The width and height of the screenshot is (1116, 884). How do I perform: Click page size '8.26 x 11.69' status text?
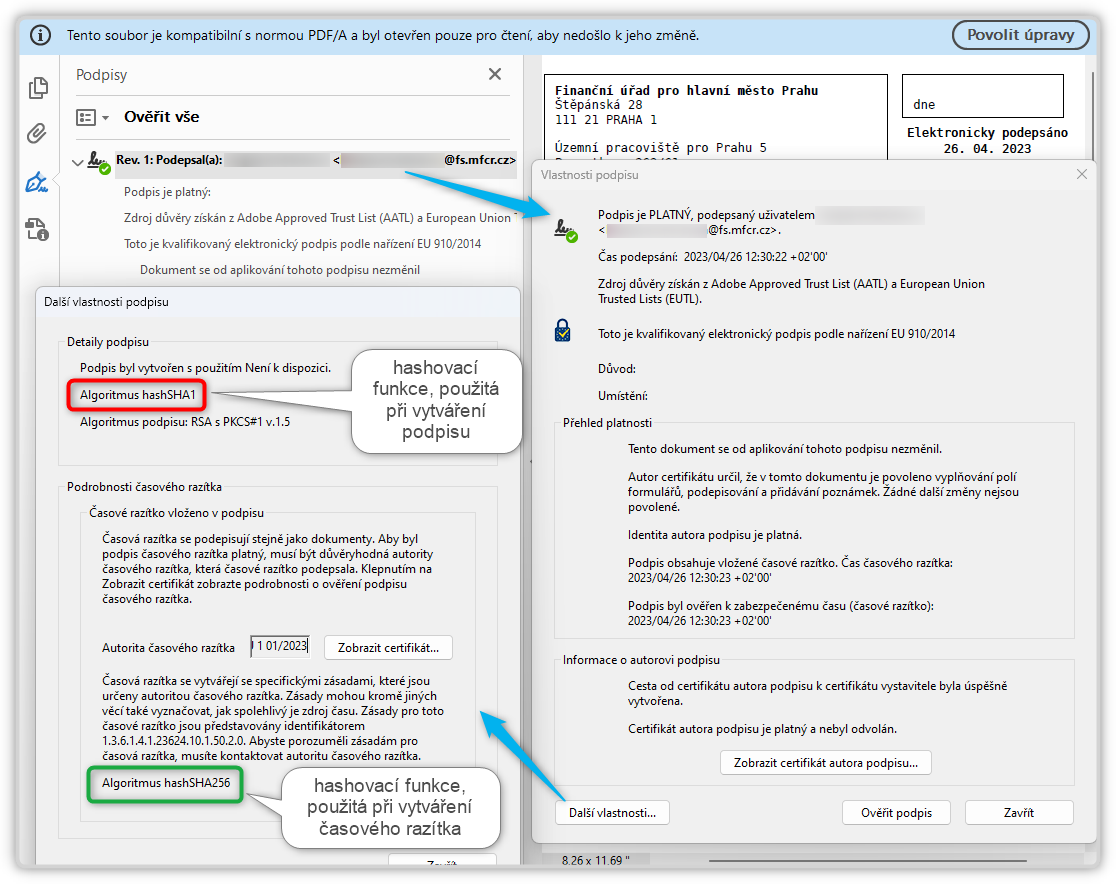click(596, 860)
